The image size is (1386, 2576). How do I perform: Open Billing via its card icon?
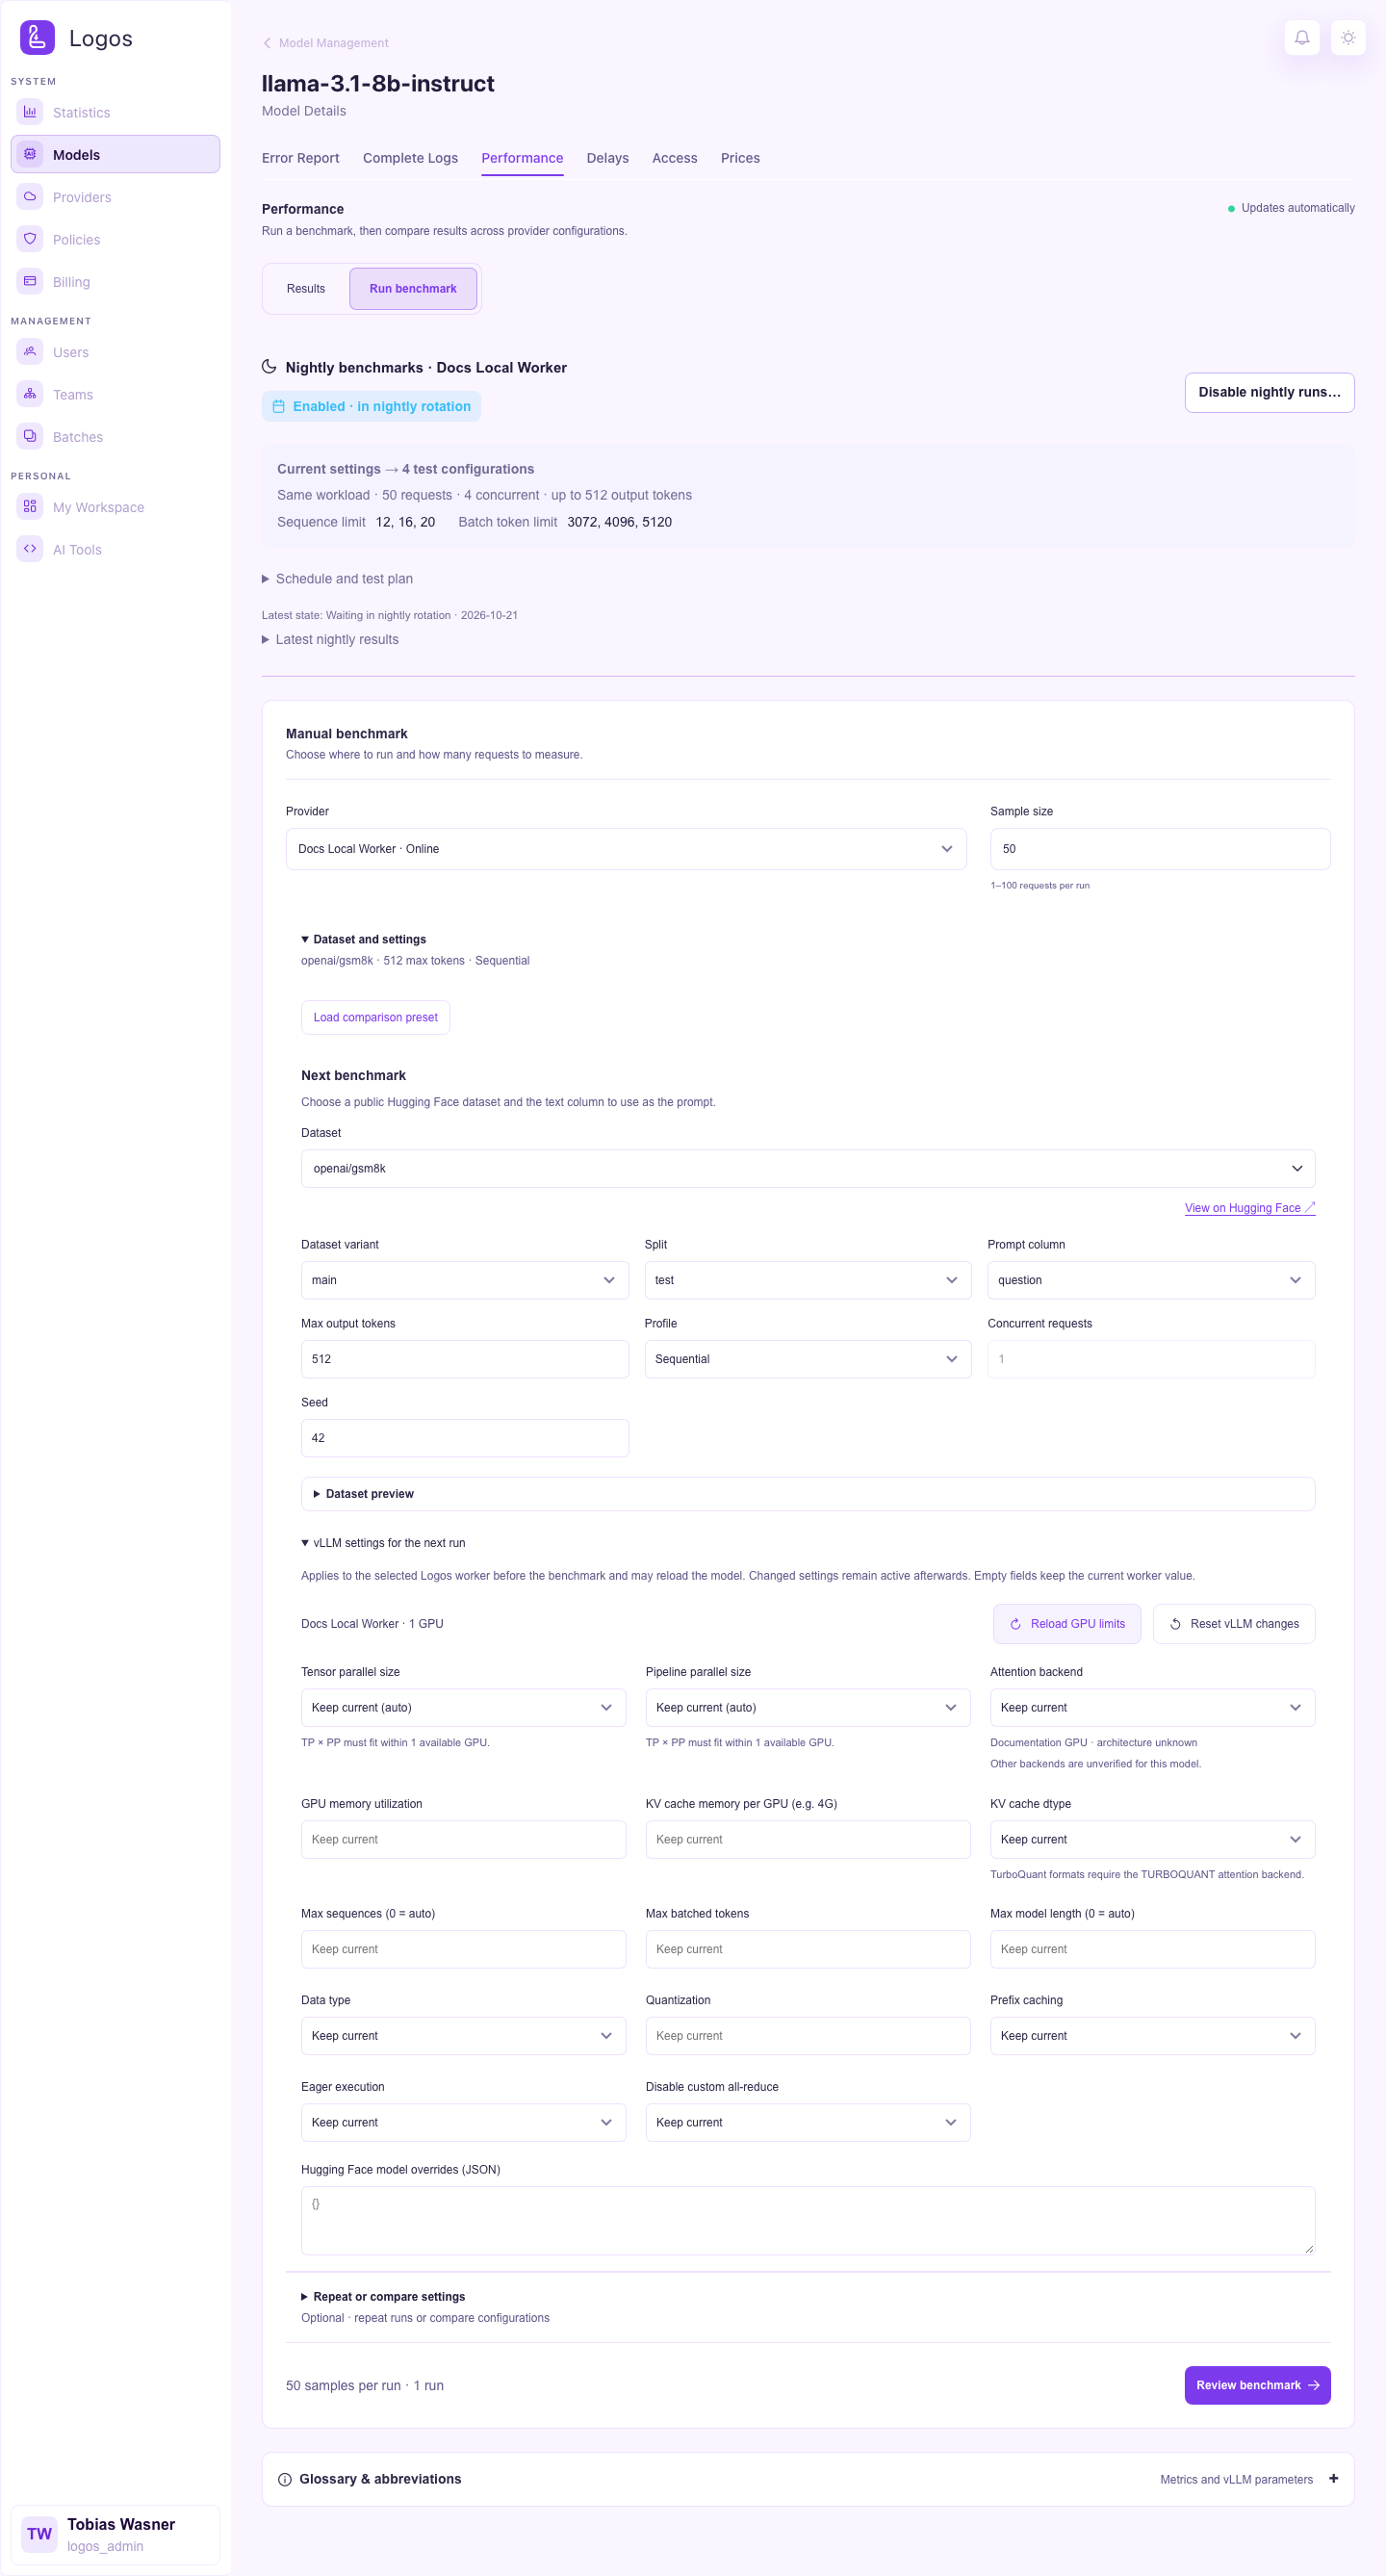pos(30,281)
